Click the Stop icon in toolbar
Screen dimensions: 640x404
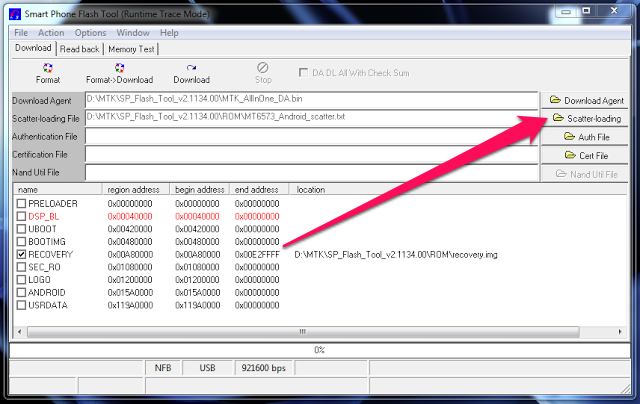[x=263, y=73]
